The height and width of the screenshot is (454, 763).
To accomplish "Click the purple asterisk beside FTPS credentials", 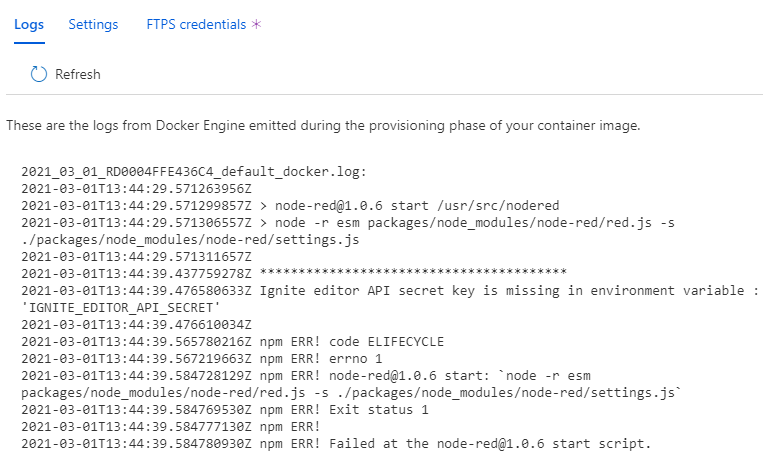I will coord(256,24).
